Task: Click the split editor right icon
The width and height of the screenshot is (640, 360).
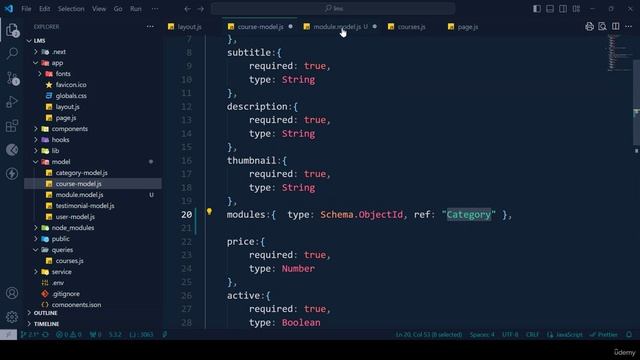Action: pos(616,27)
